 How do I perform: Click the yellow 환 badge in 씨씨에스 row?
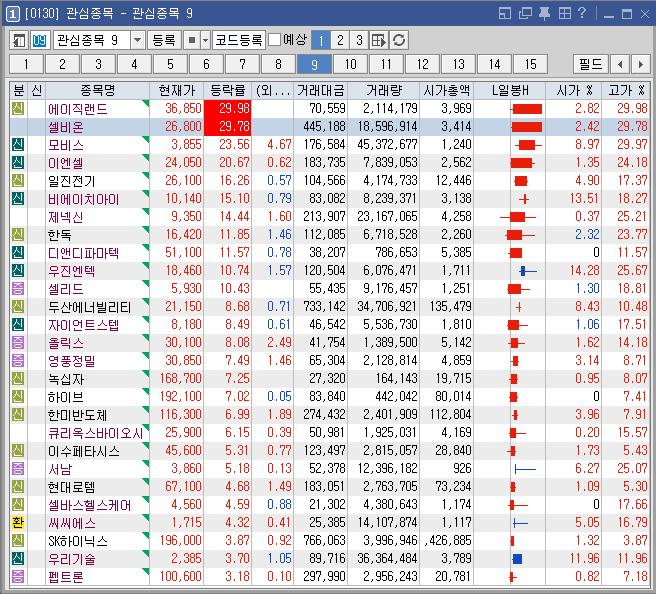(x=18, y=522)
